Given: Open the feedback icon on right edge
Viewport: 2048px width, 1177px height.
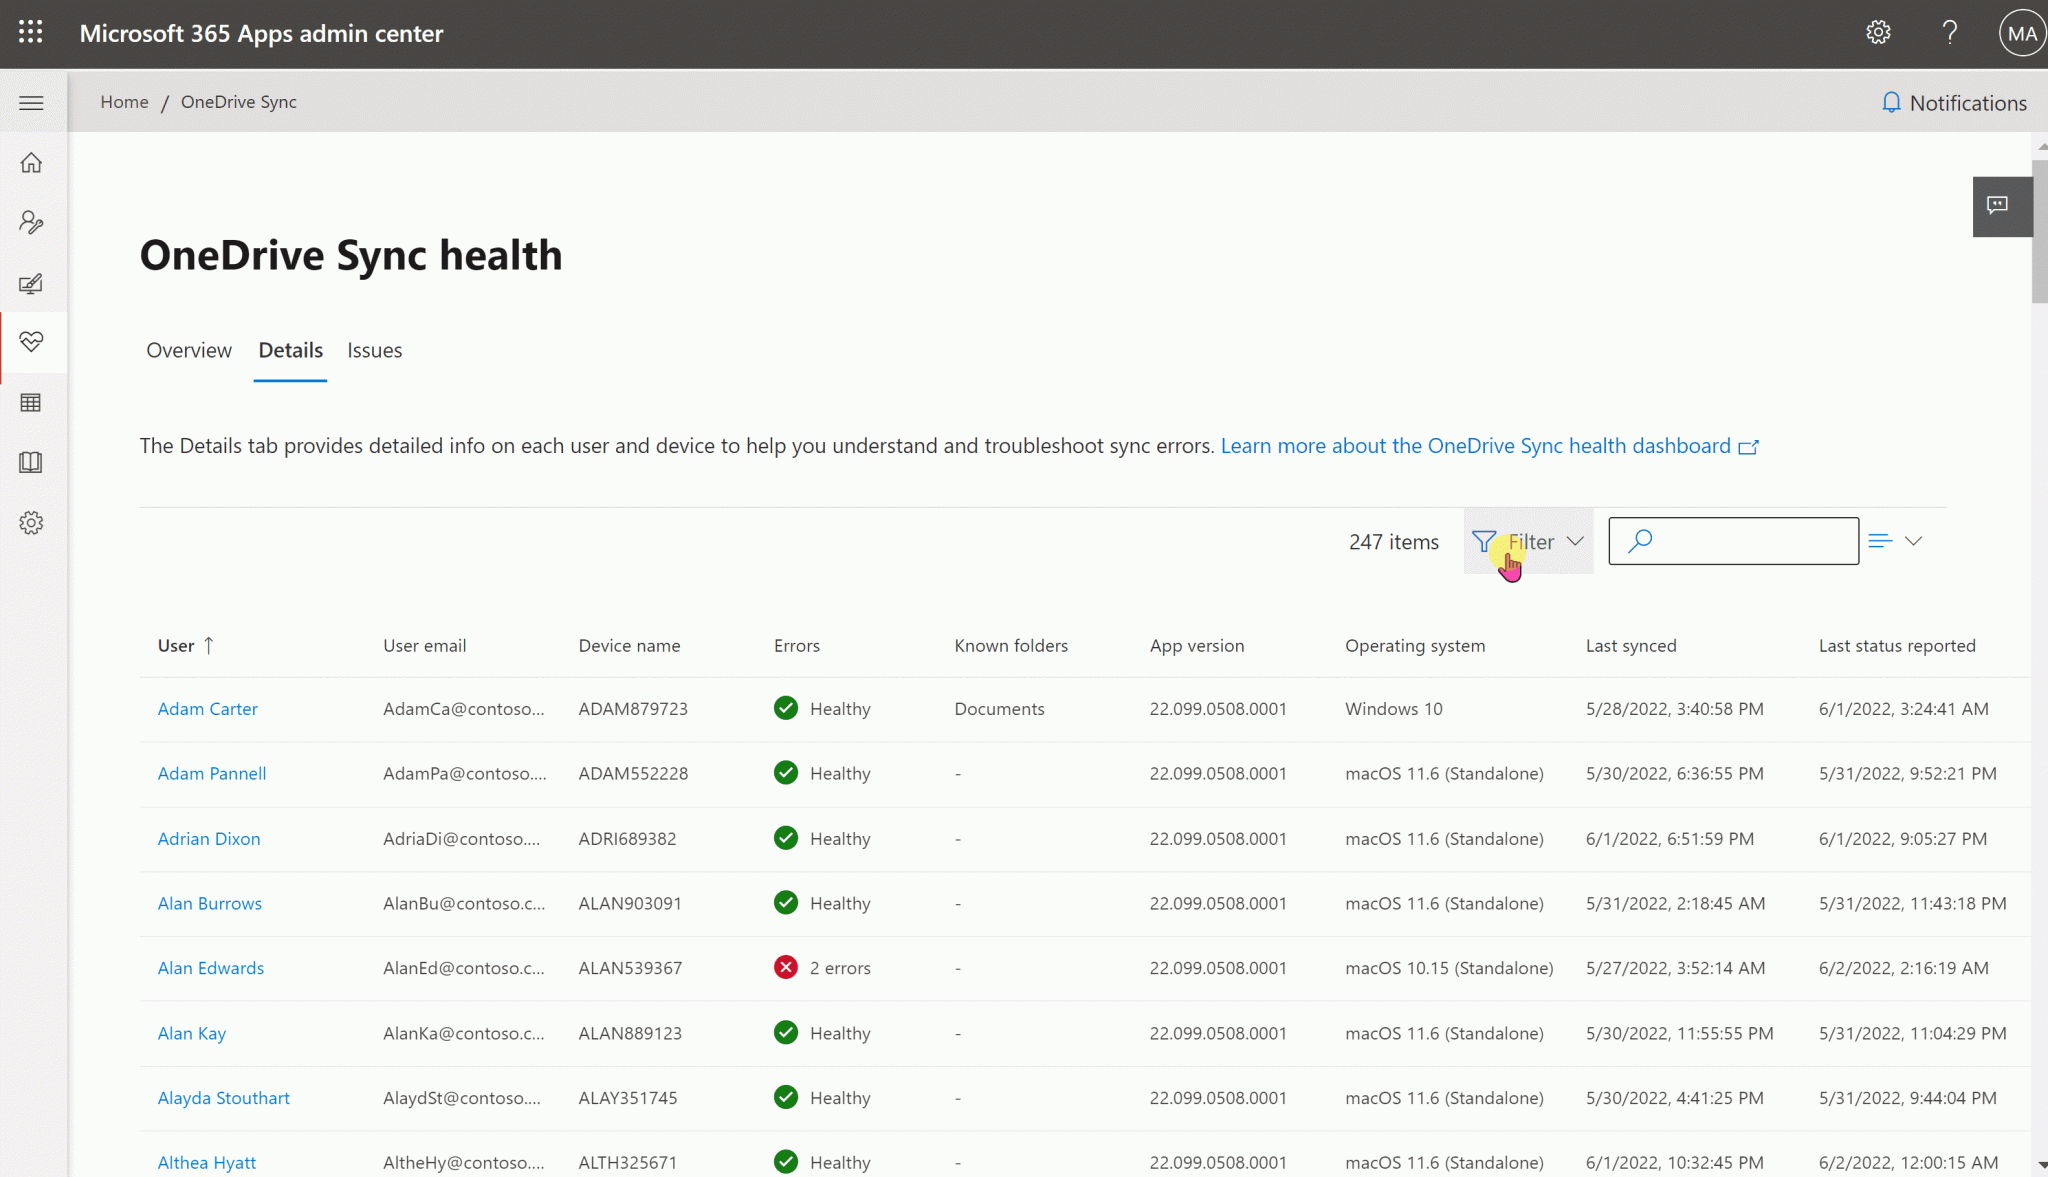Looking at the screenshot, I should coord(2001,206).
